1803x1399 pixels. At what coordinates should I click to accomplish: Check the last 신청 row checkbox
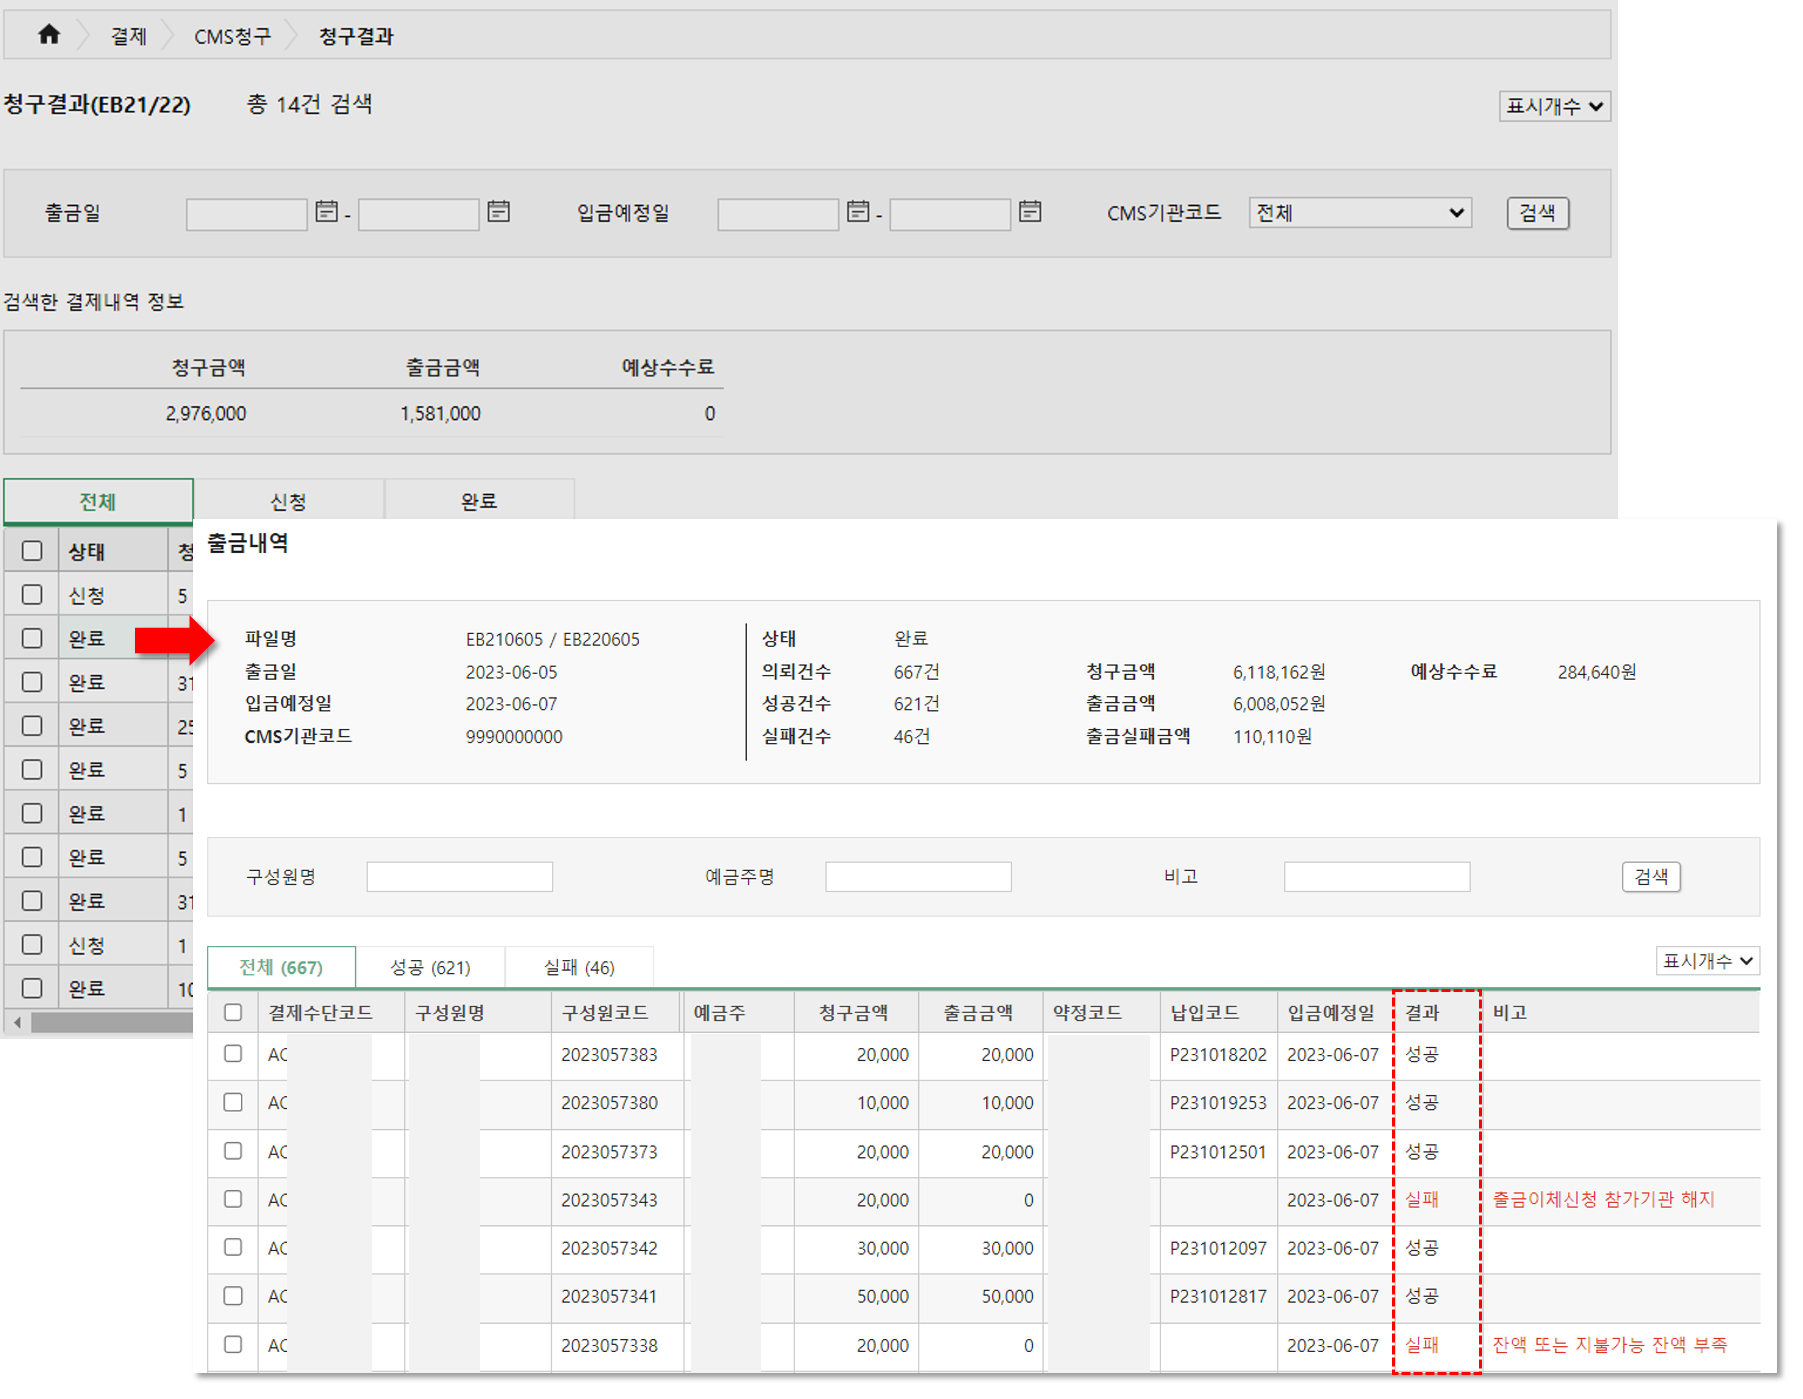pyautogui.click(x=32, y=944)
